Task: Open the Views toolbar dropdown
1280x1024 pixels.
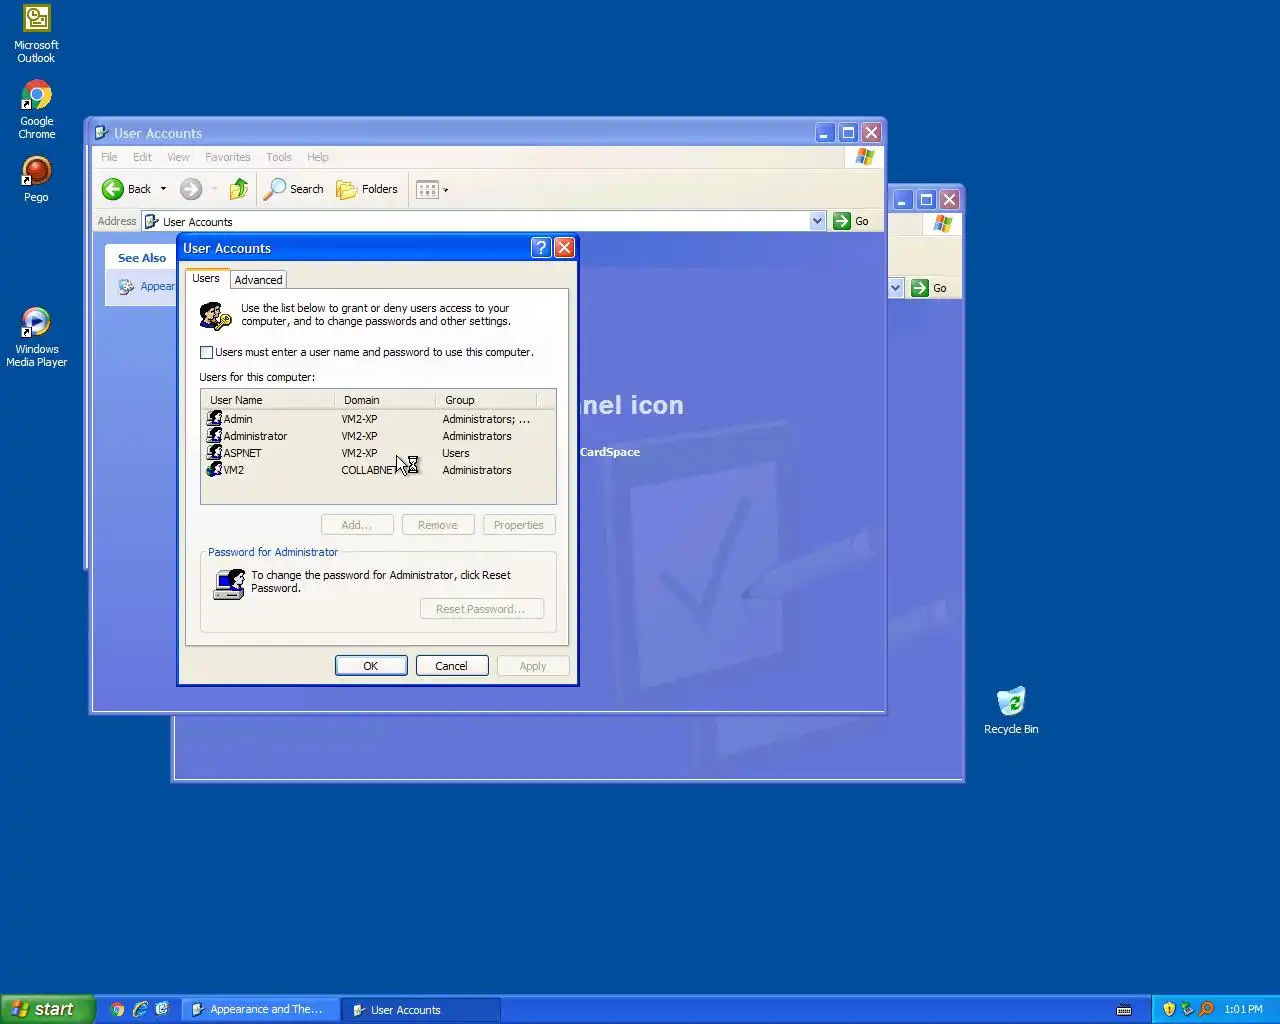Action: 432,189
